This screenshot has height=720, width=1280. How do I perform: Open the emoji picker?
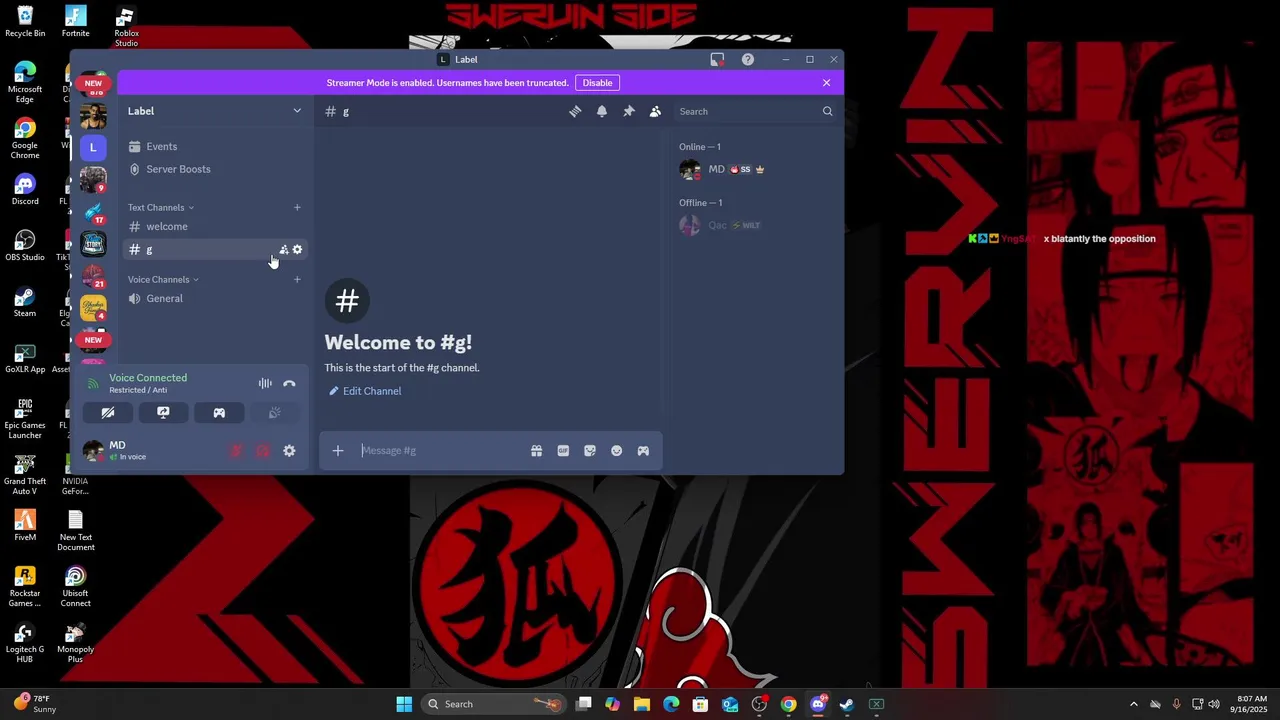(x=616, y=451)
